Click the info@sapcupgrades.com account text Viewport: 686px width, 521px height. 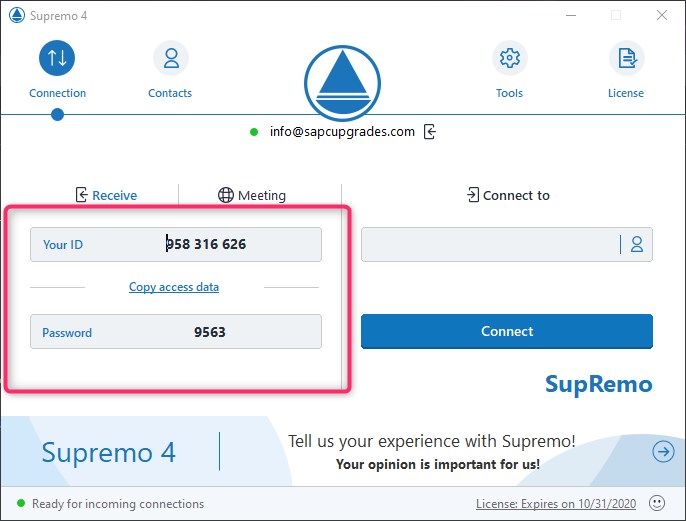[342, 131]
